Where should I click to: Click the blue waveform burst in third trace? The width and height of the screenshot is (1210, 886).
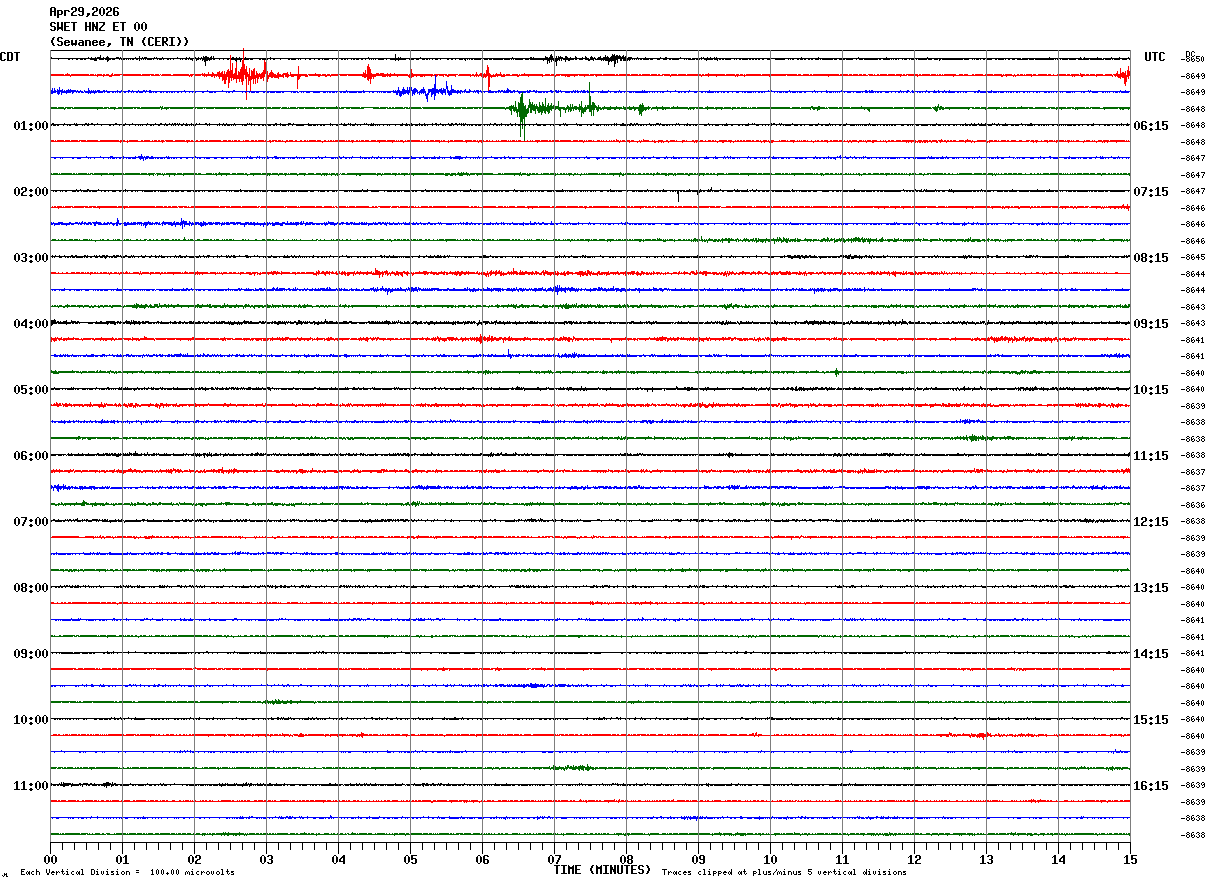pyautogui.click(x=425, y=91)
